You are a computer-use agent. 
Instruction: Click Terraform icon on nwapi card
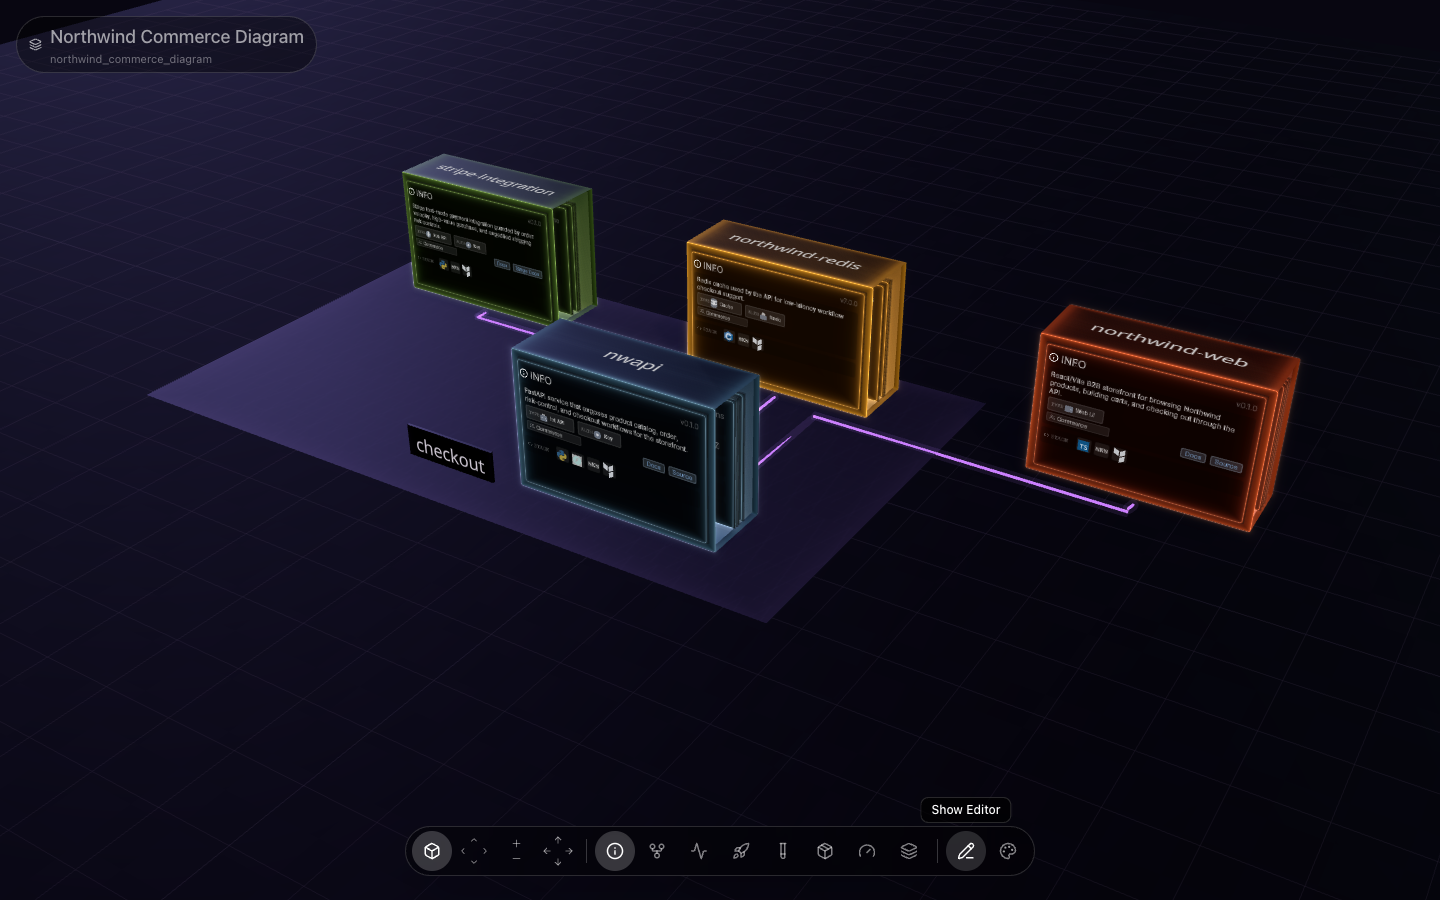point(608,469)
